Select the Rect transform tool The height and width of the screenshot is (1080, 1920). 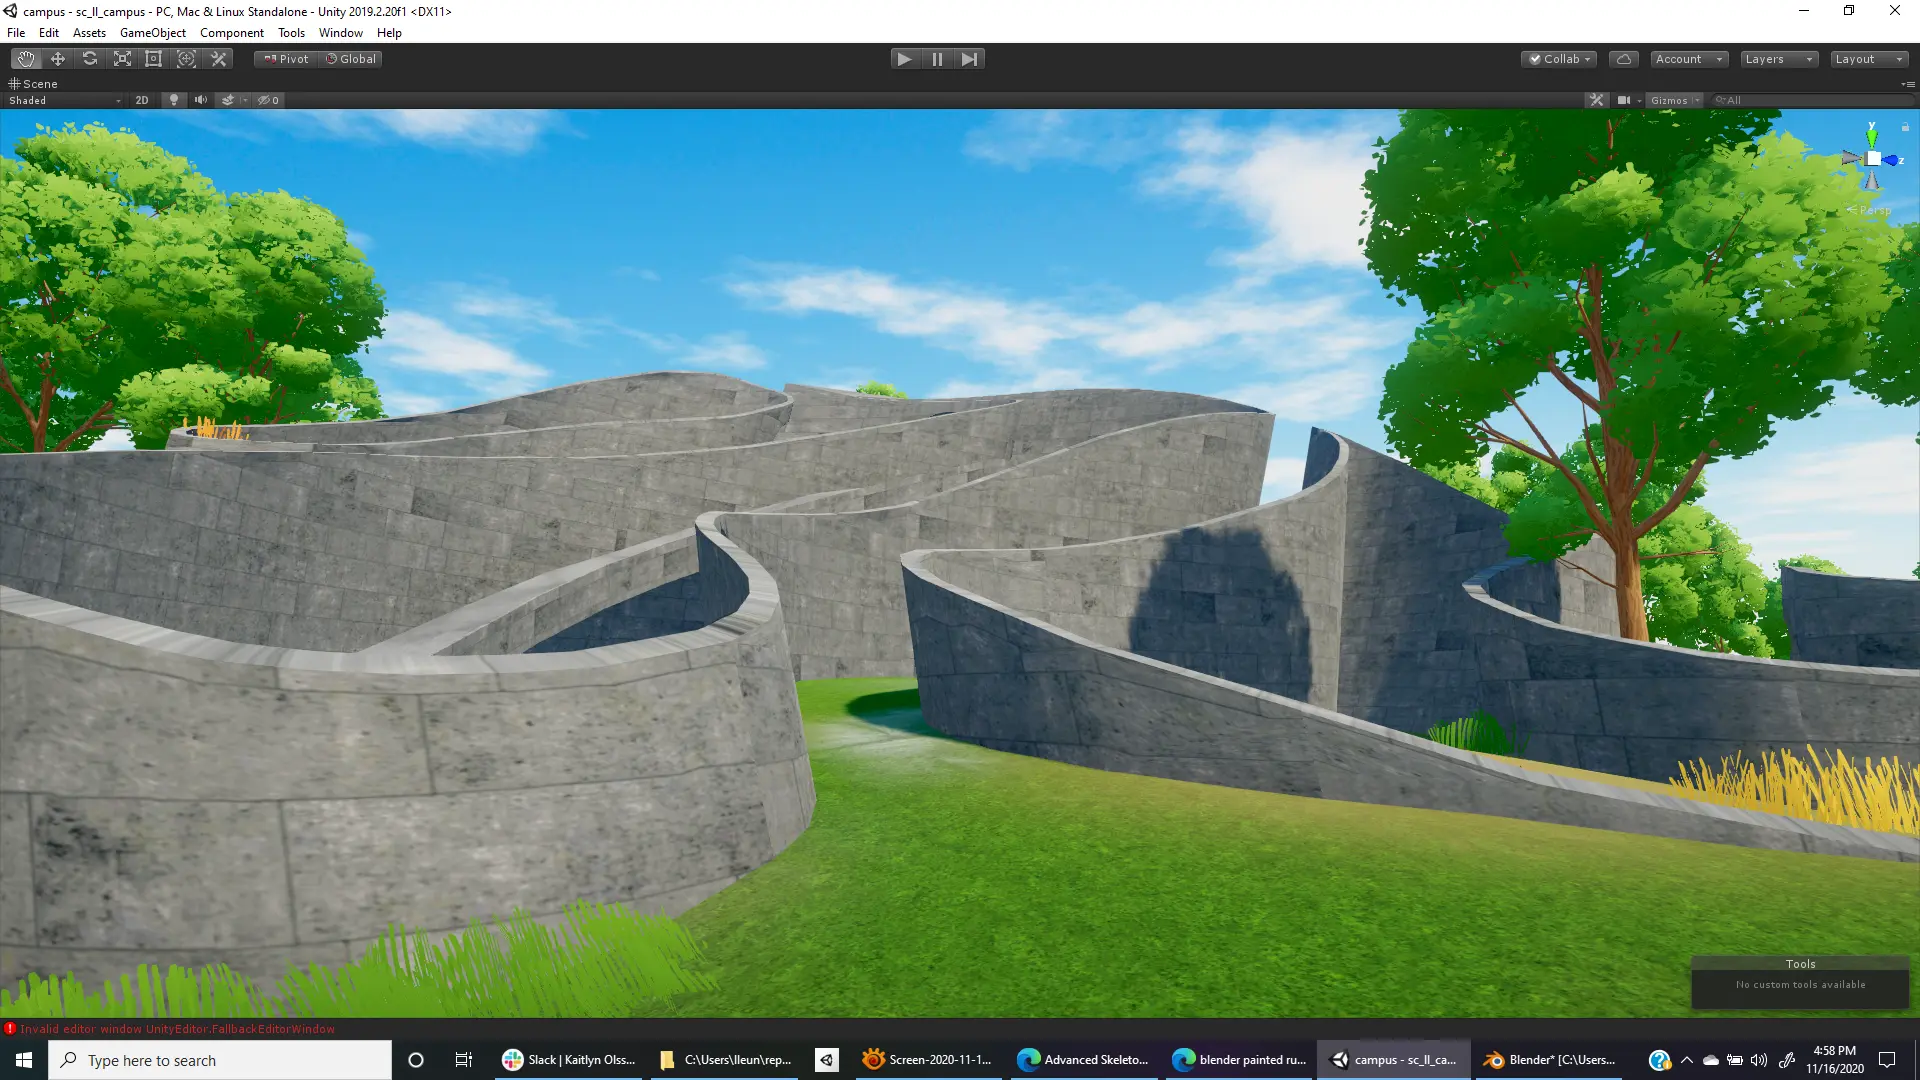coord(154,59)
